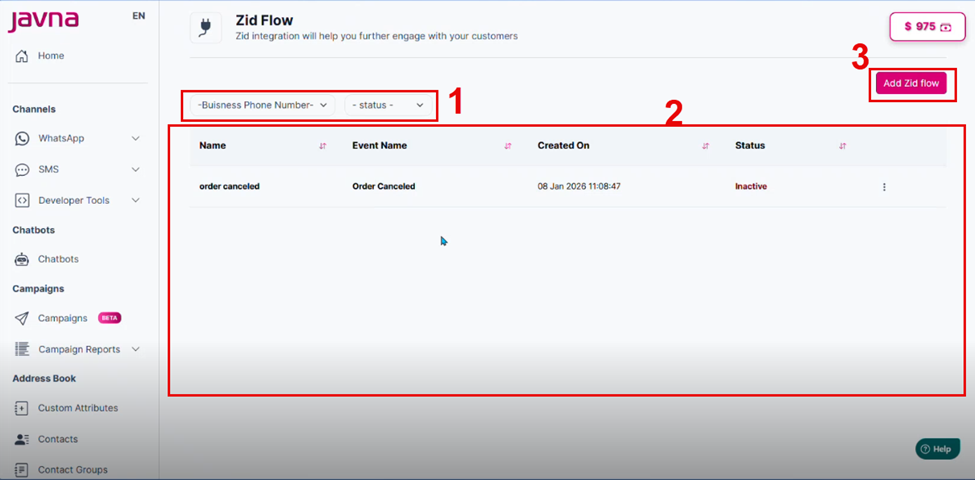Viewport: 975px width, 480px height.
Task: Open Chatbots from the sidebar
Action: [x=58, y=259]
